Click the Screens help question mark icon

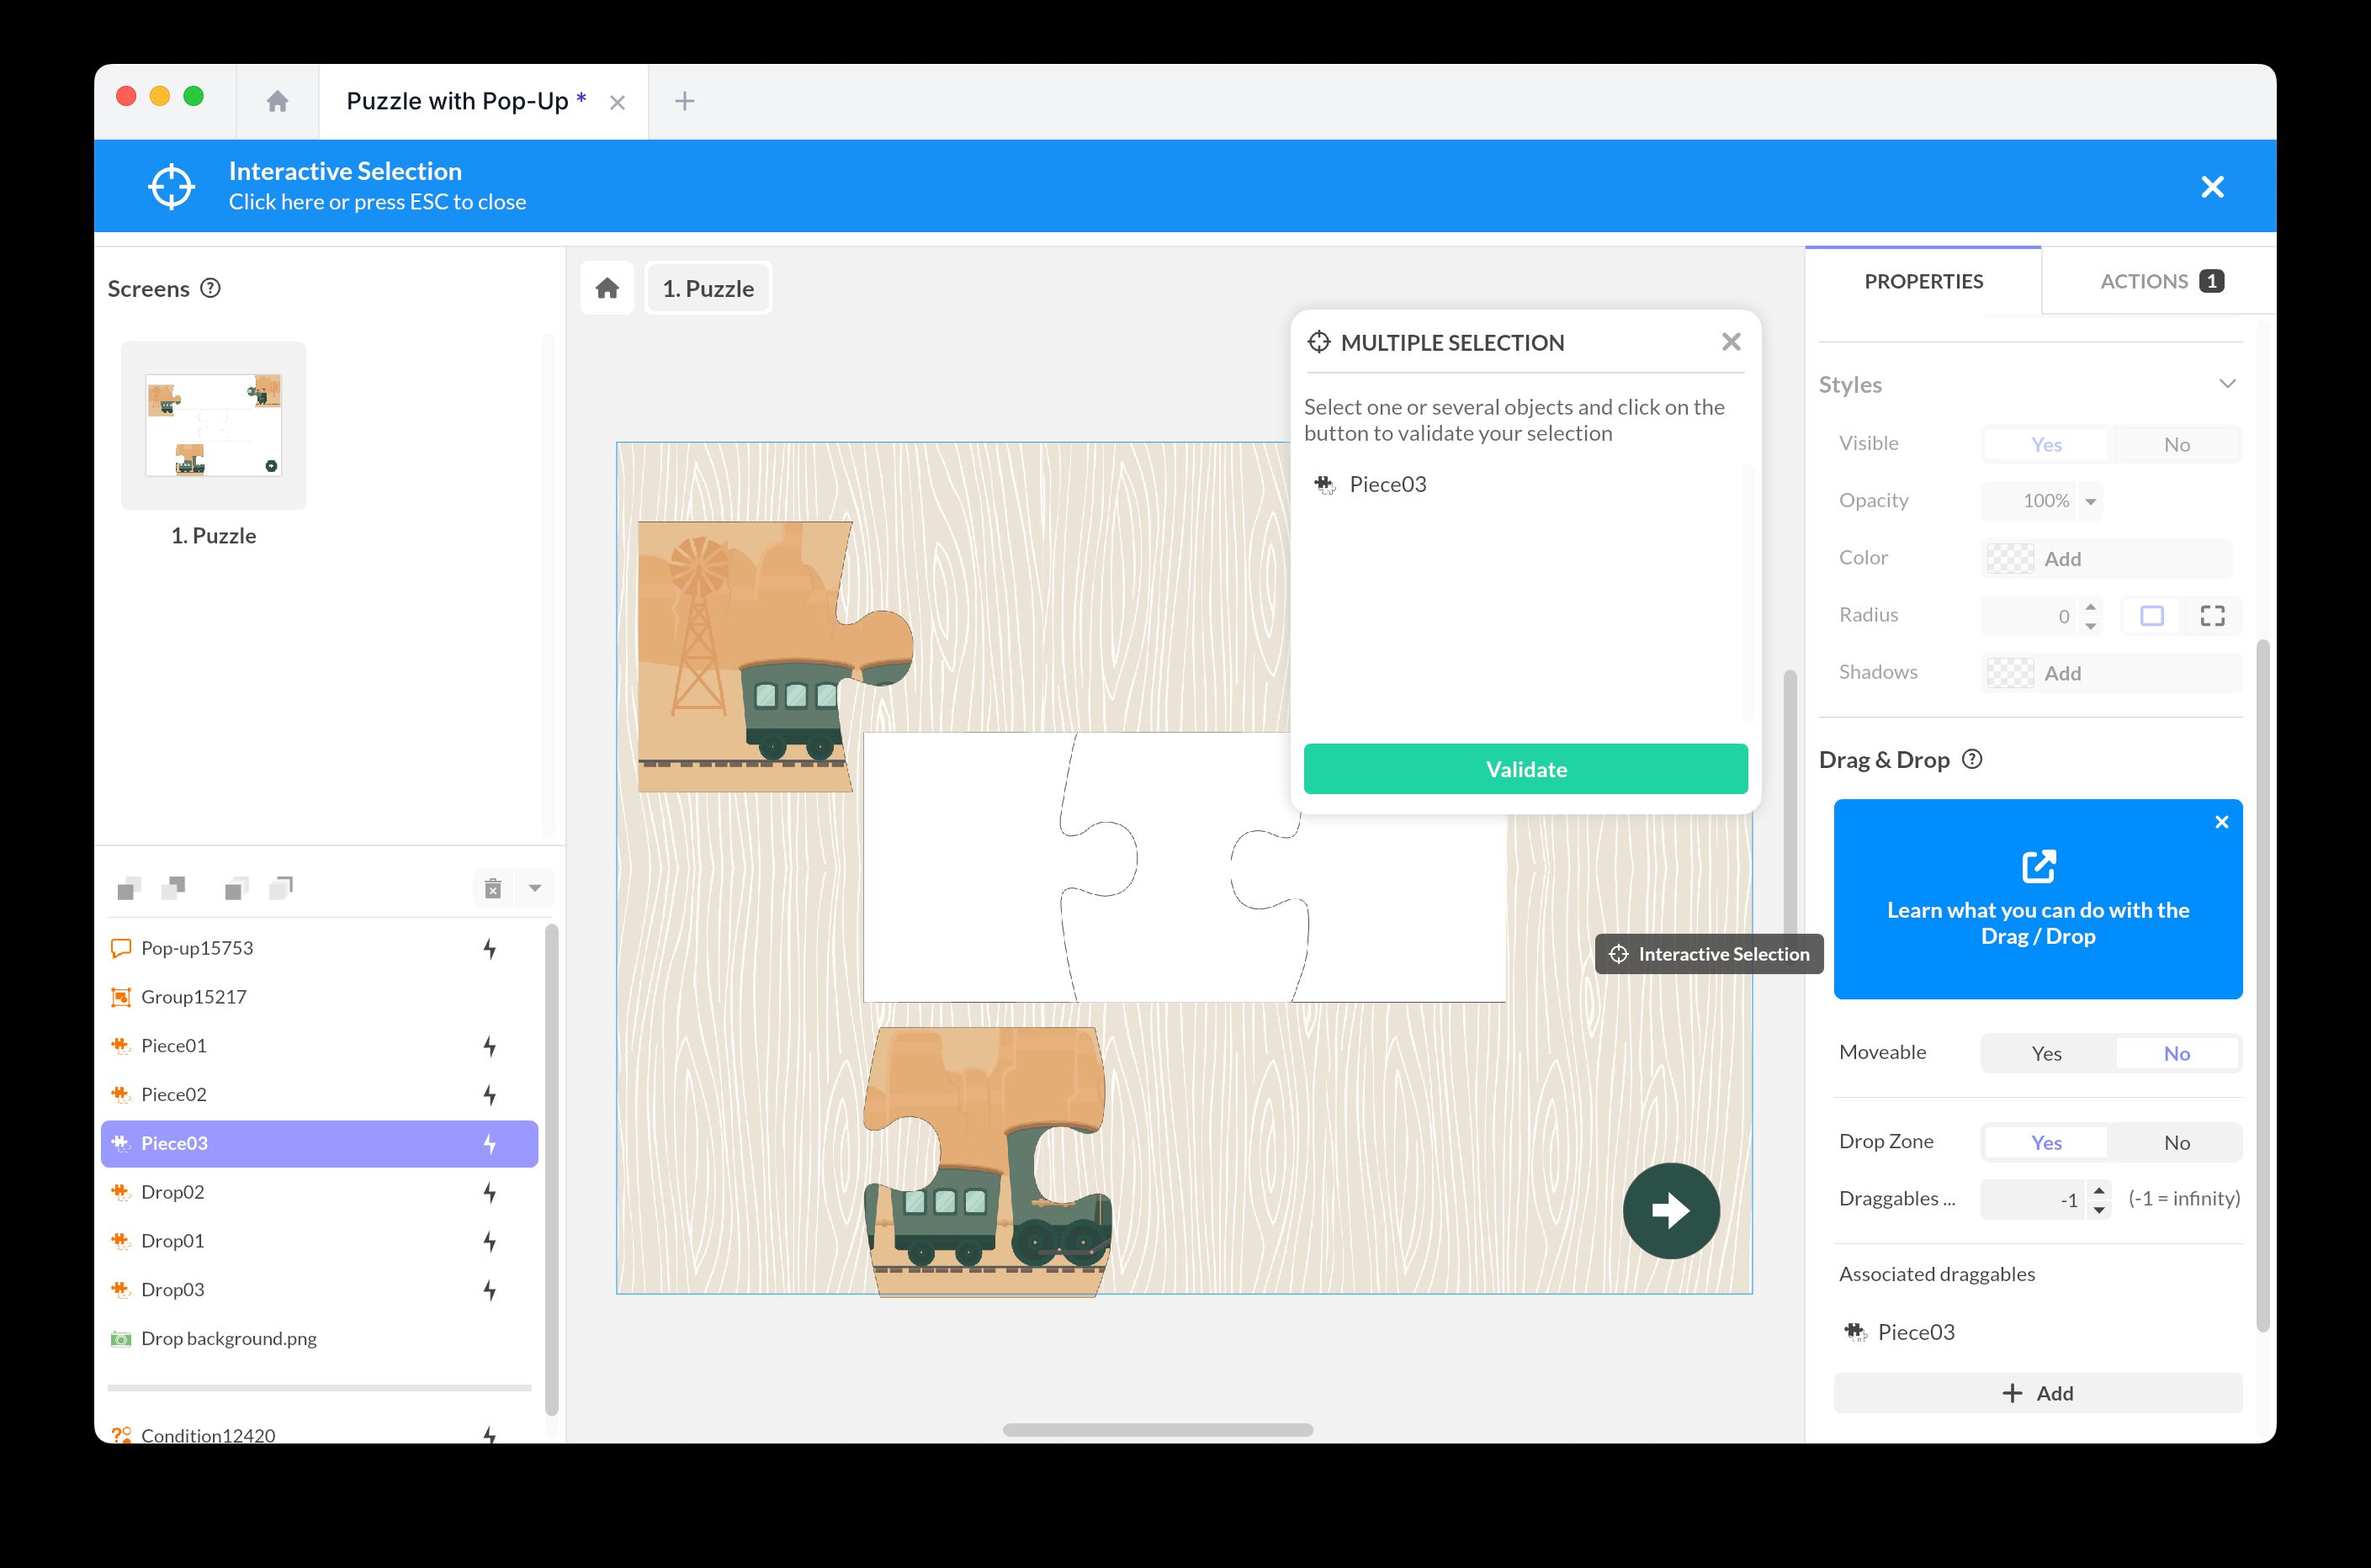210,288
